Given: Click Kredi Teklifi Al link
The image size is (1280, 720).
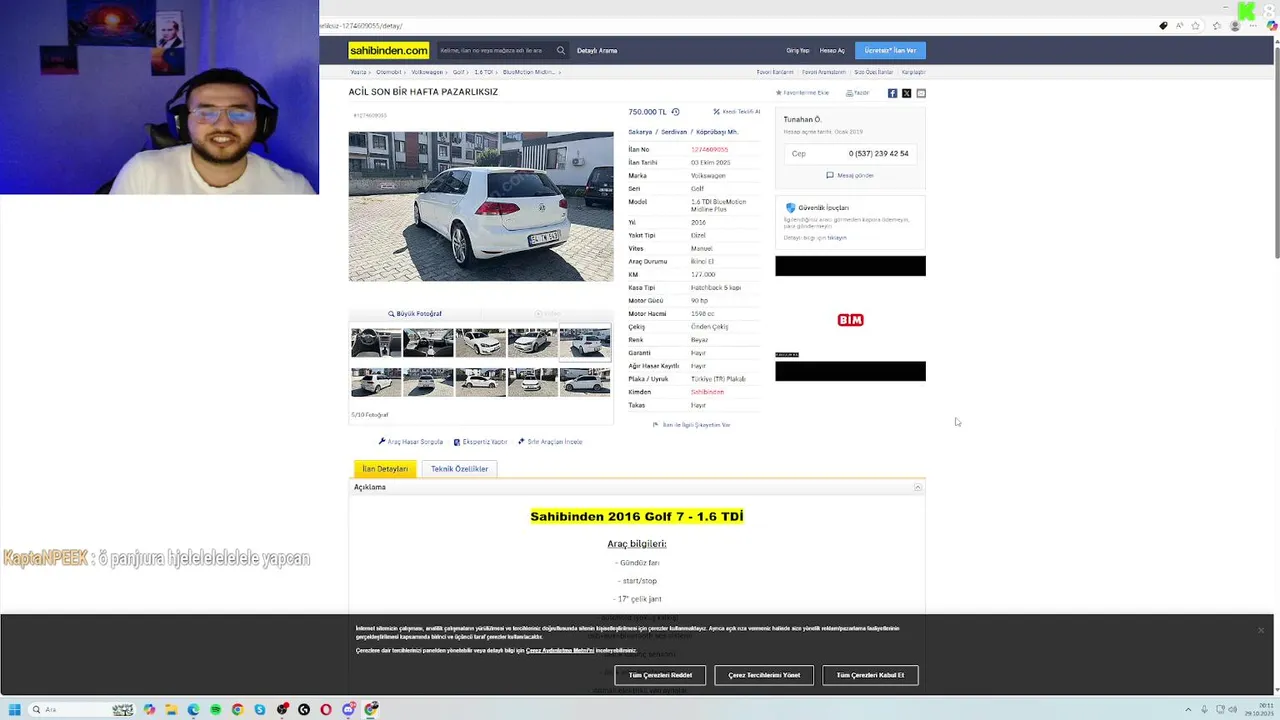Looking at the screenshot, I should click(736, 112).
